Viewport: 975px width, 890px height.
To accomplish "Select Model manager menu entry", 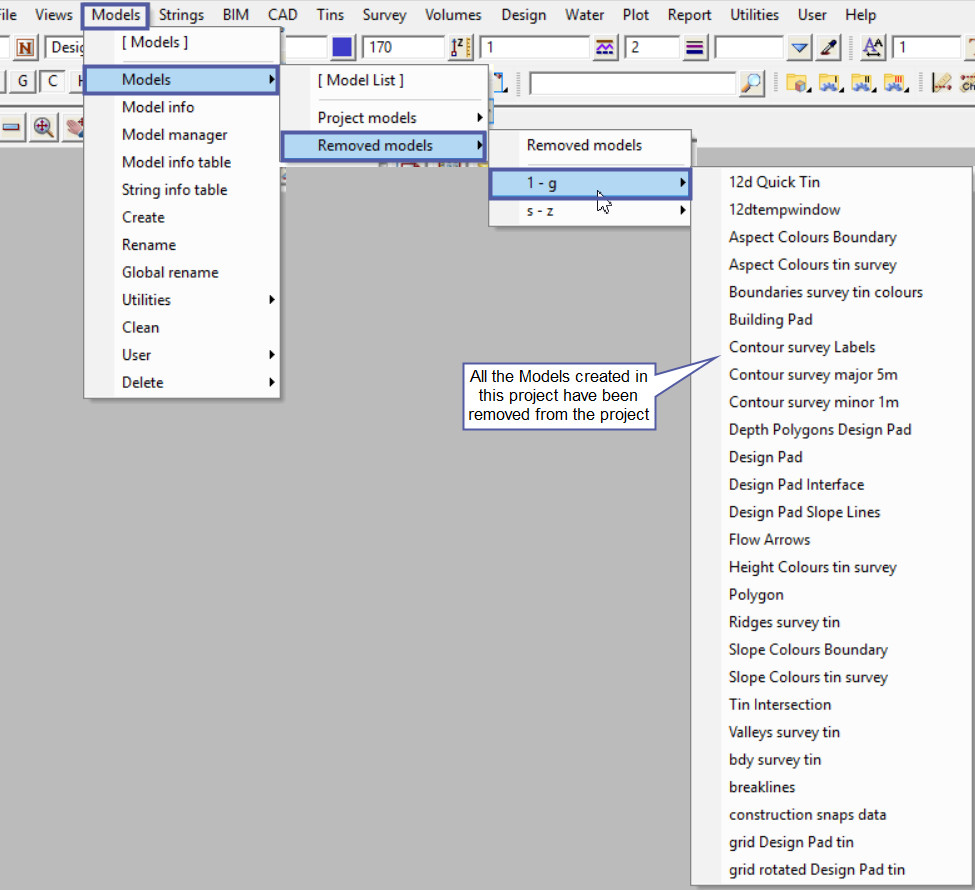I will (182, 134).
